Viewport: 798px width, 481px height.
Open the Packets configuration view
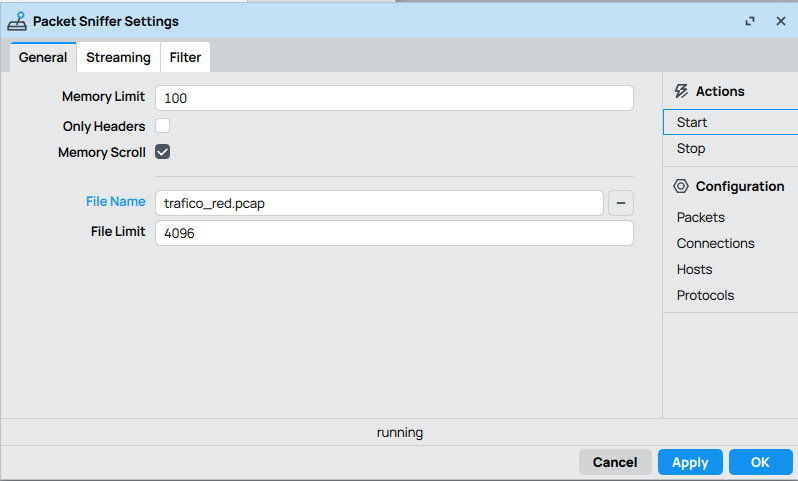tap(700, 217)
